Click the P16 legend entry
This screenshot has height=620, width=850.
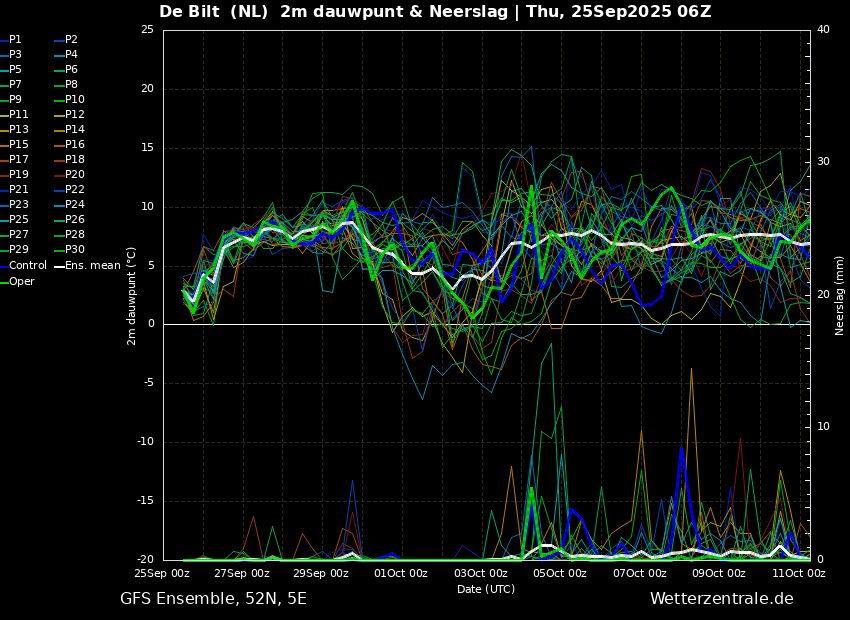pyautogui.click(x=69, y=144)
